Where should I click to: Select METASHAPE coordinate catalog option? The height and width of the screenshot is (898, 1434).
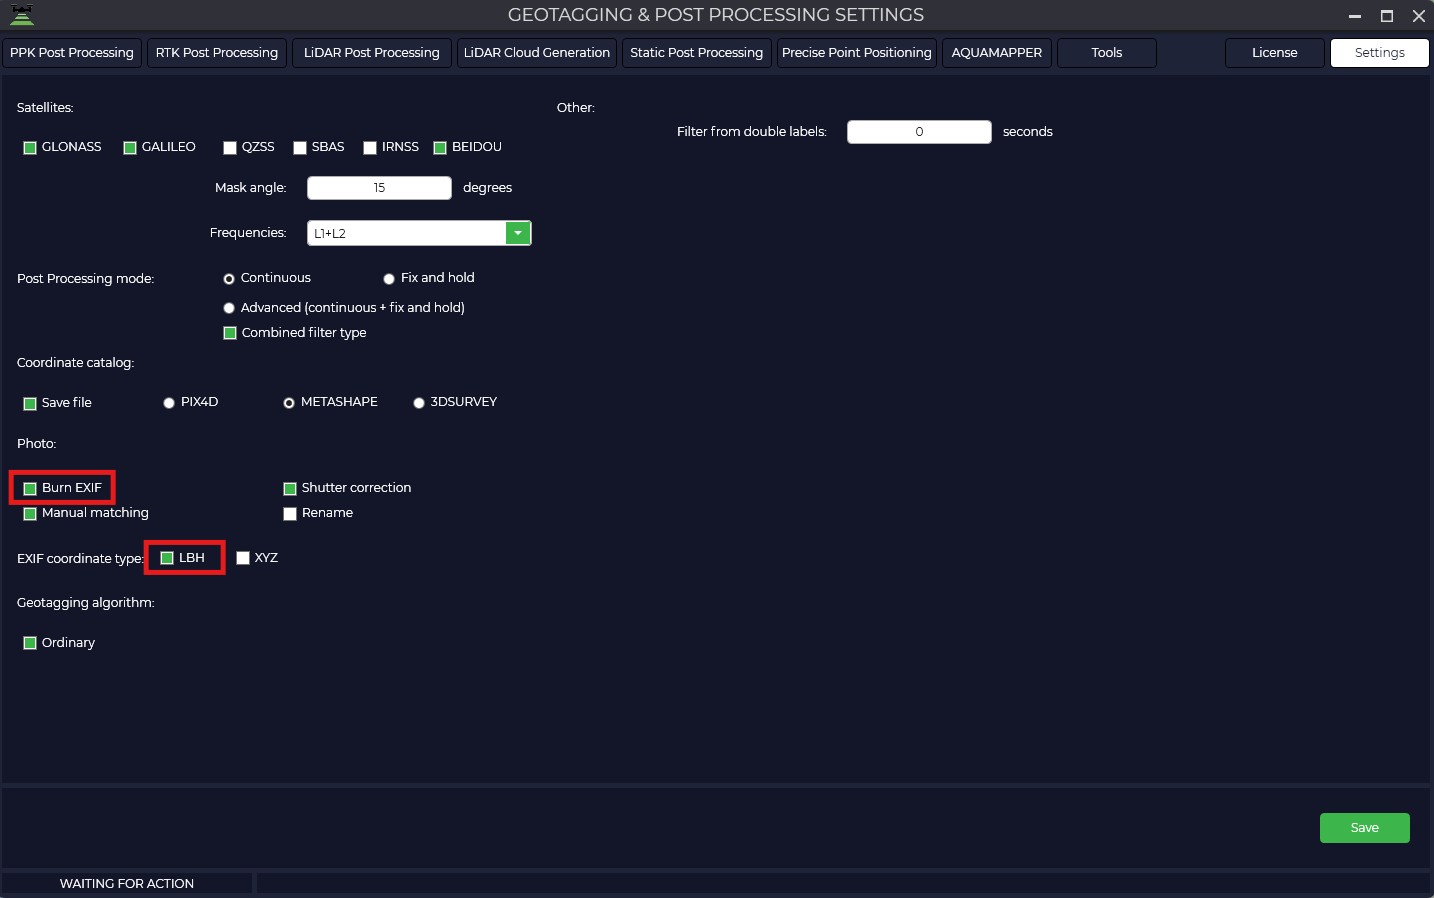[289, 403]
